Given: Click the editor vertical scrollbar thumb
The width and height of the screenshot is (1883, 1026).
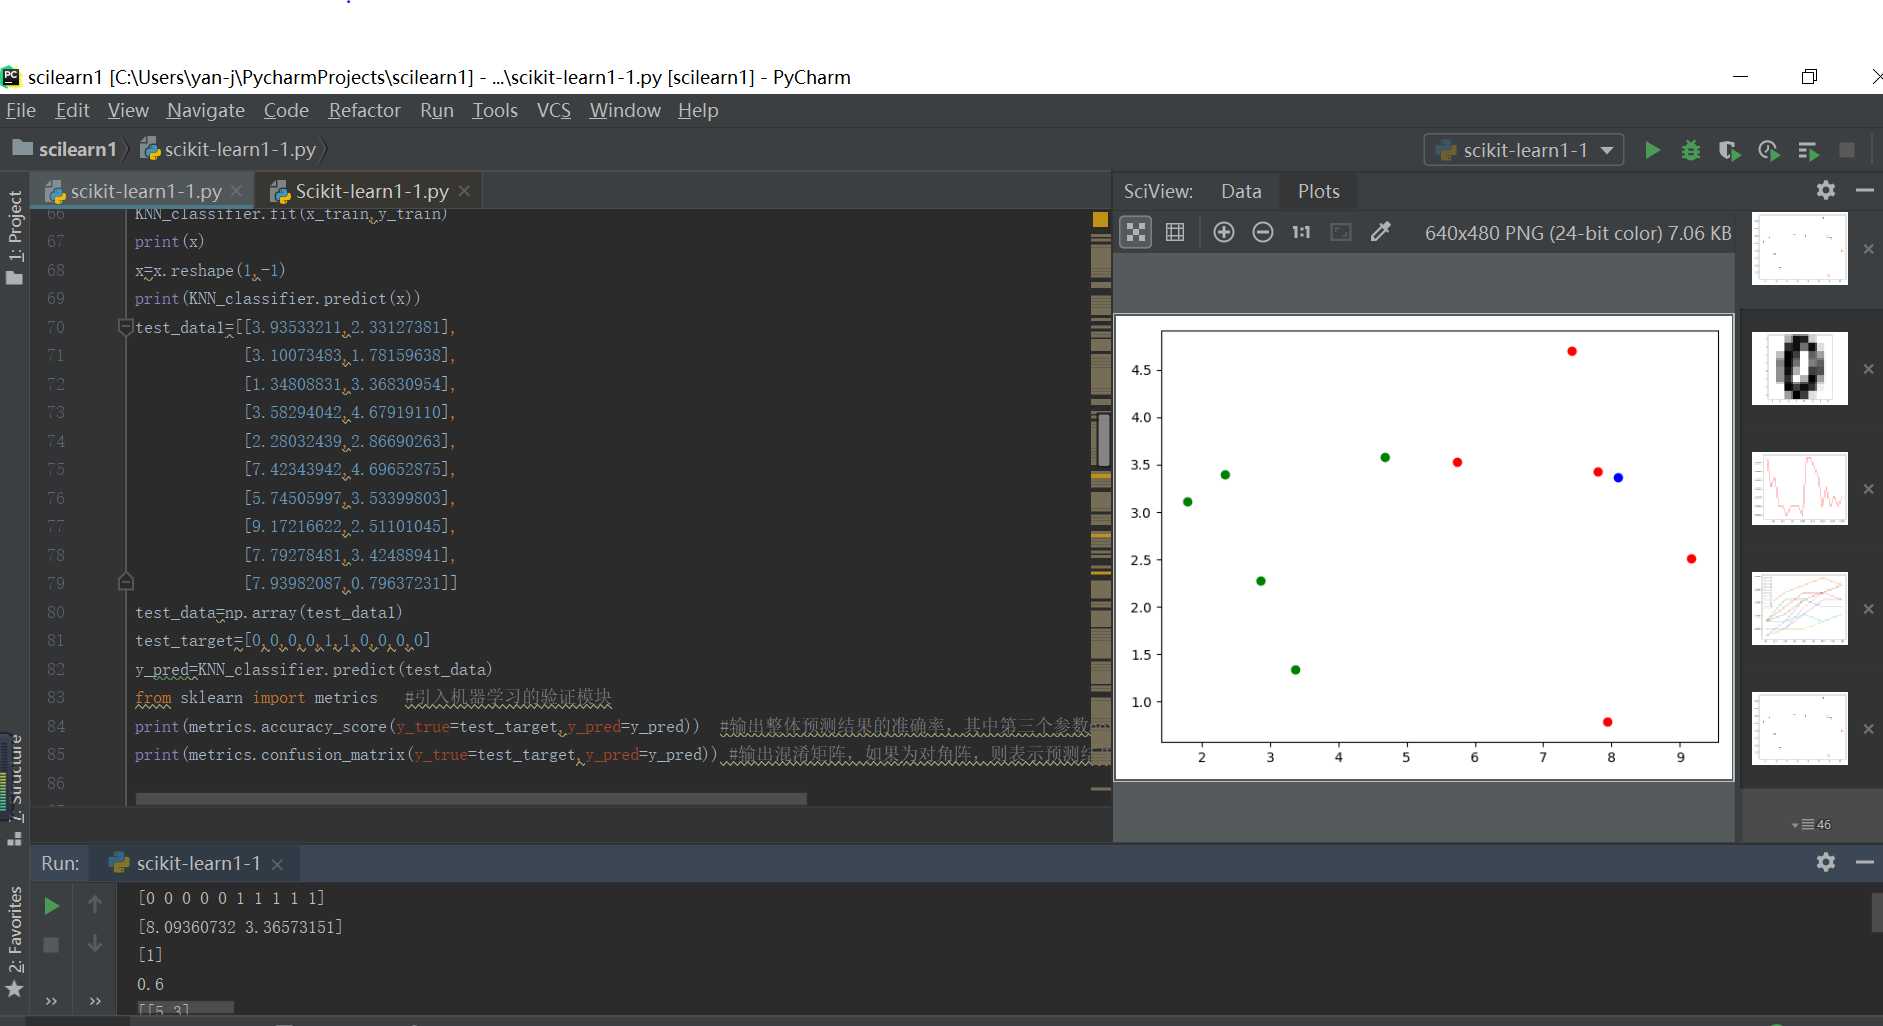Looking at the screenshot, I should (1104, 440).
